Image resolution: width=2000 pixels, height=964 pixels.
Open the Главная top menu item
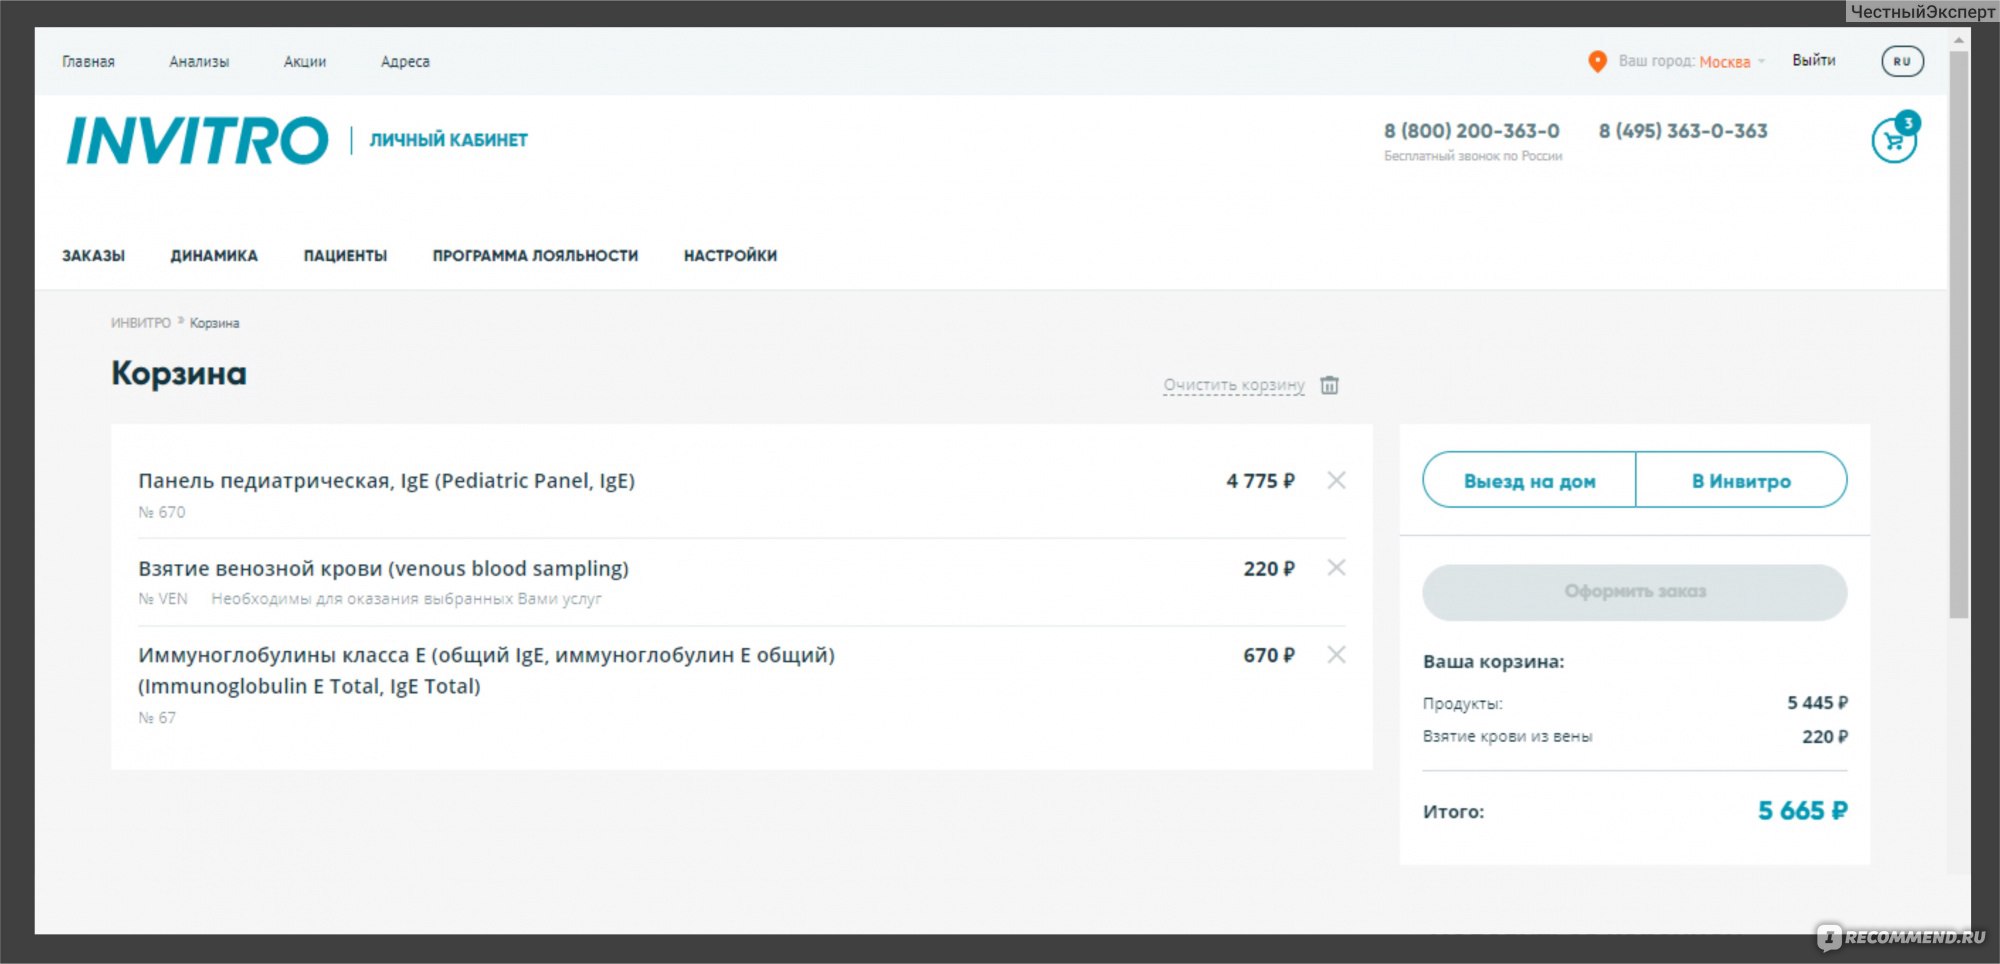pyautogui.click(x=88, y=62)
